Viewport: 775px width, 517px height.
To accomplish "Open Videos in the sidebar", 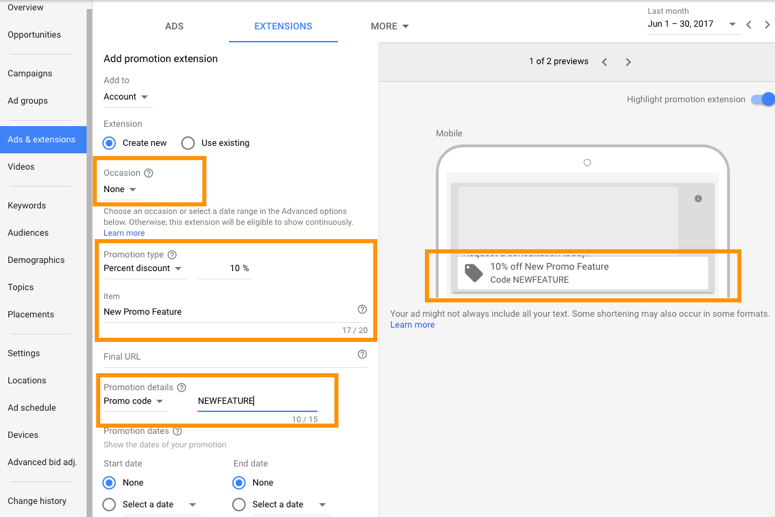I will click(21, 167).
